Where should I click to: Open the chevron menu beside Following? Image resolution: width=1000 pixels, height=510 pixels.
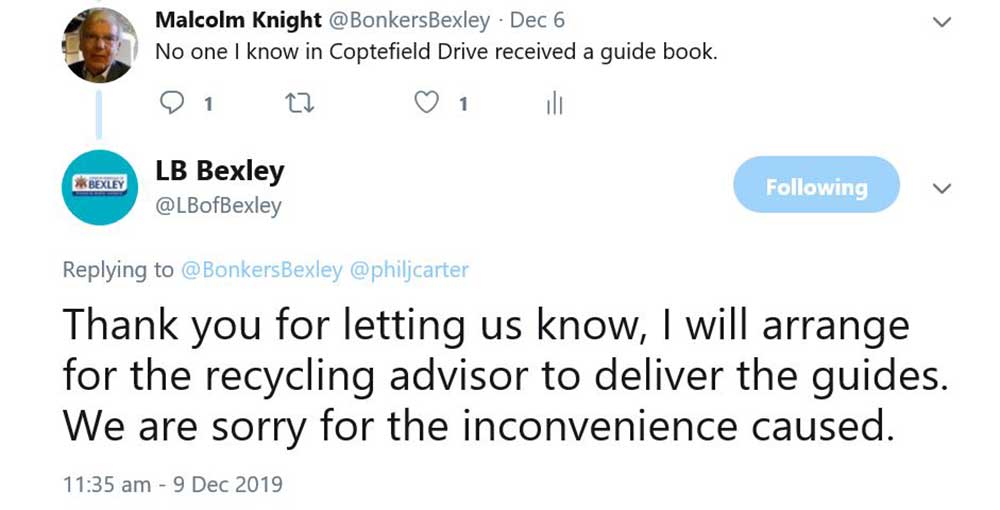[941, 188]
